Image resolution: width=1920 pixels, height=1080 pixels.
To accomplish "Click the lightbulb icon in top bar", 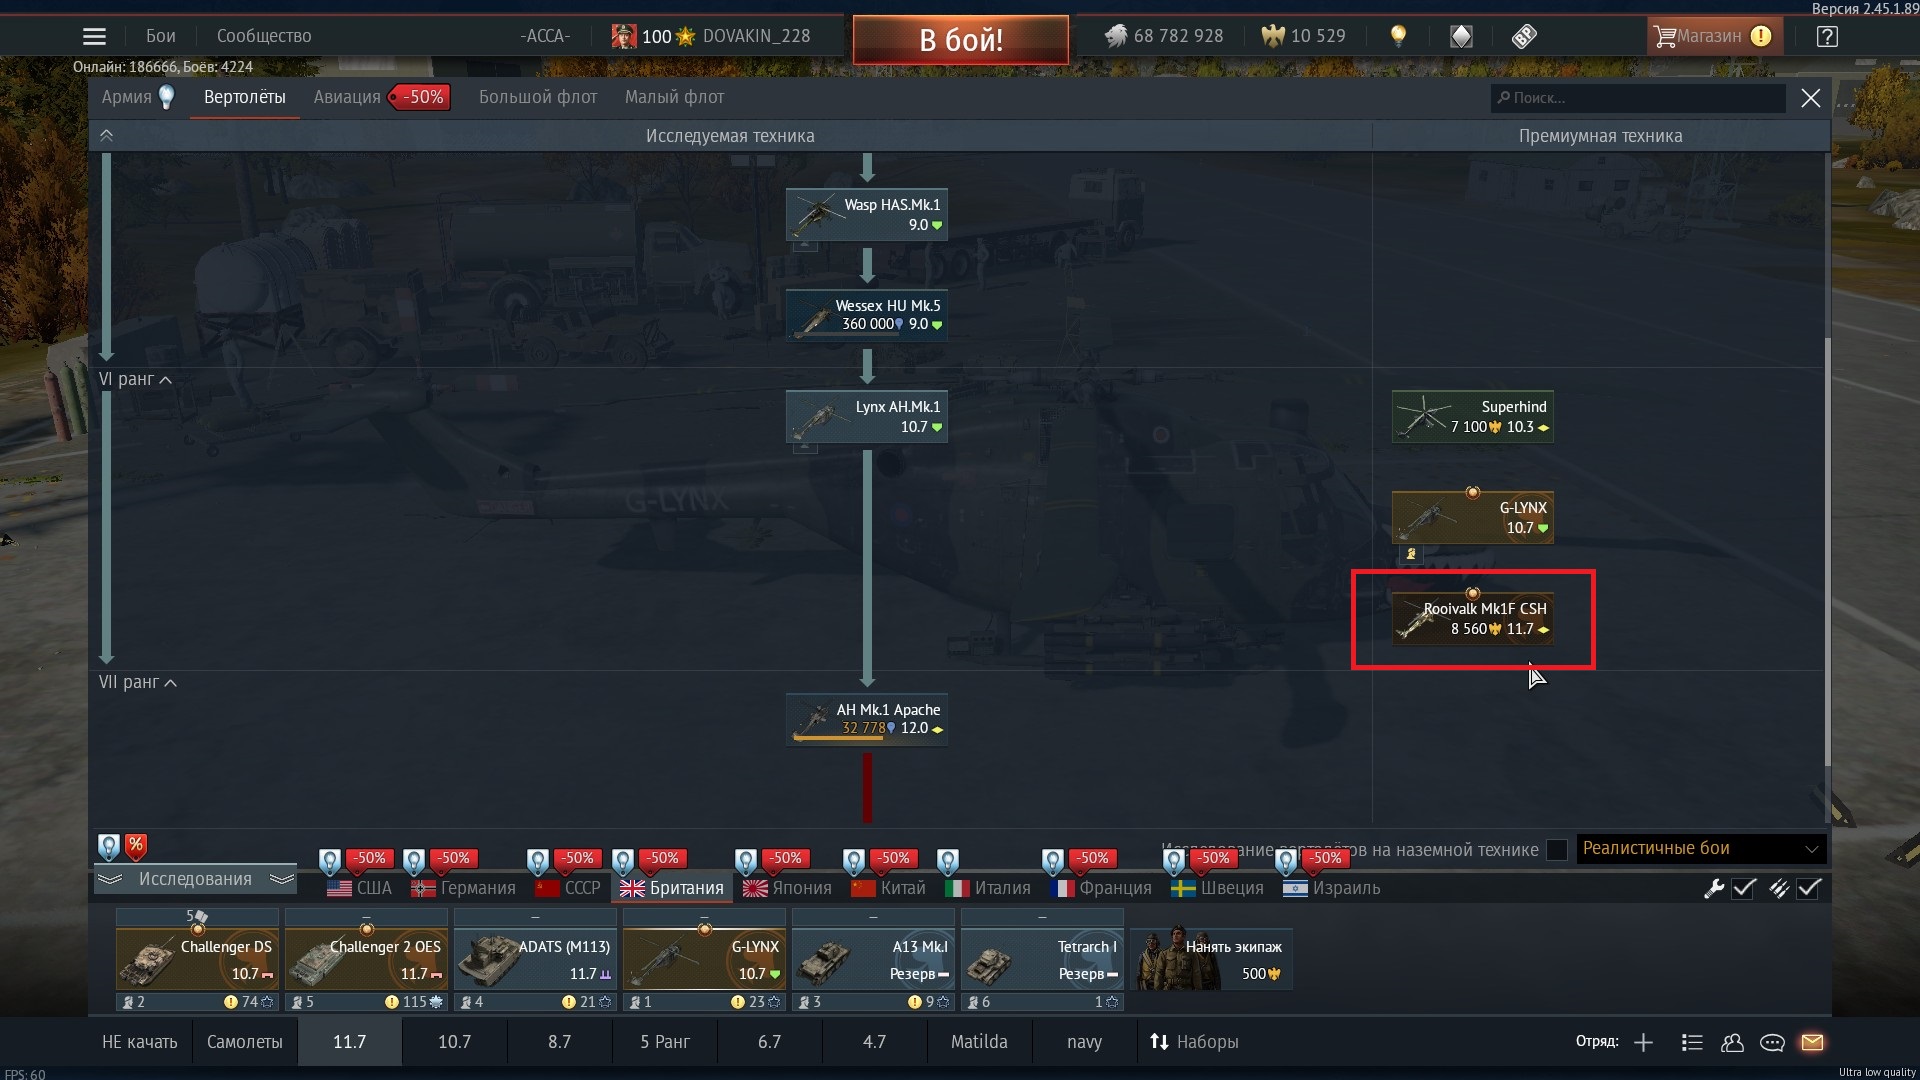I will click(1398, 36).
